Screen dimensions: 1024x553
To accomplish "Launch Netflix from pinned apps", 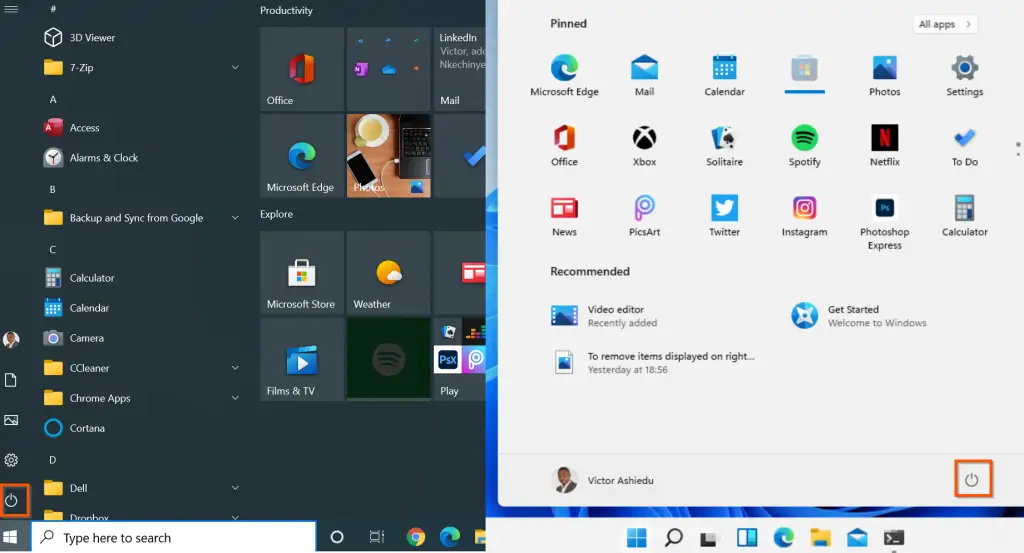I will click(x=884, y=146).
